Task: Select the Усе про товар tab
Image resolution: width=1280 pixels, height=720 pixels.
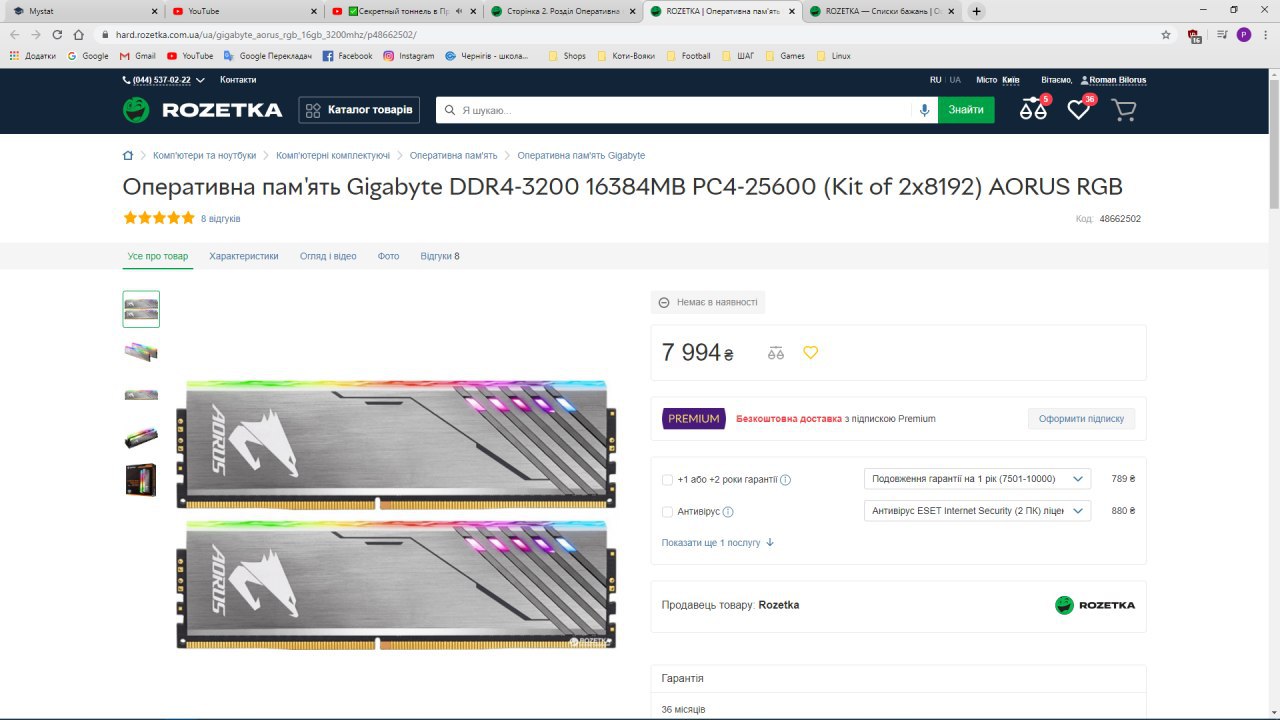Action: pyautogui.click(x=158, y=256)
